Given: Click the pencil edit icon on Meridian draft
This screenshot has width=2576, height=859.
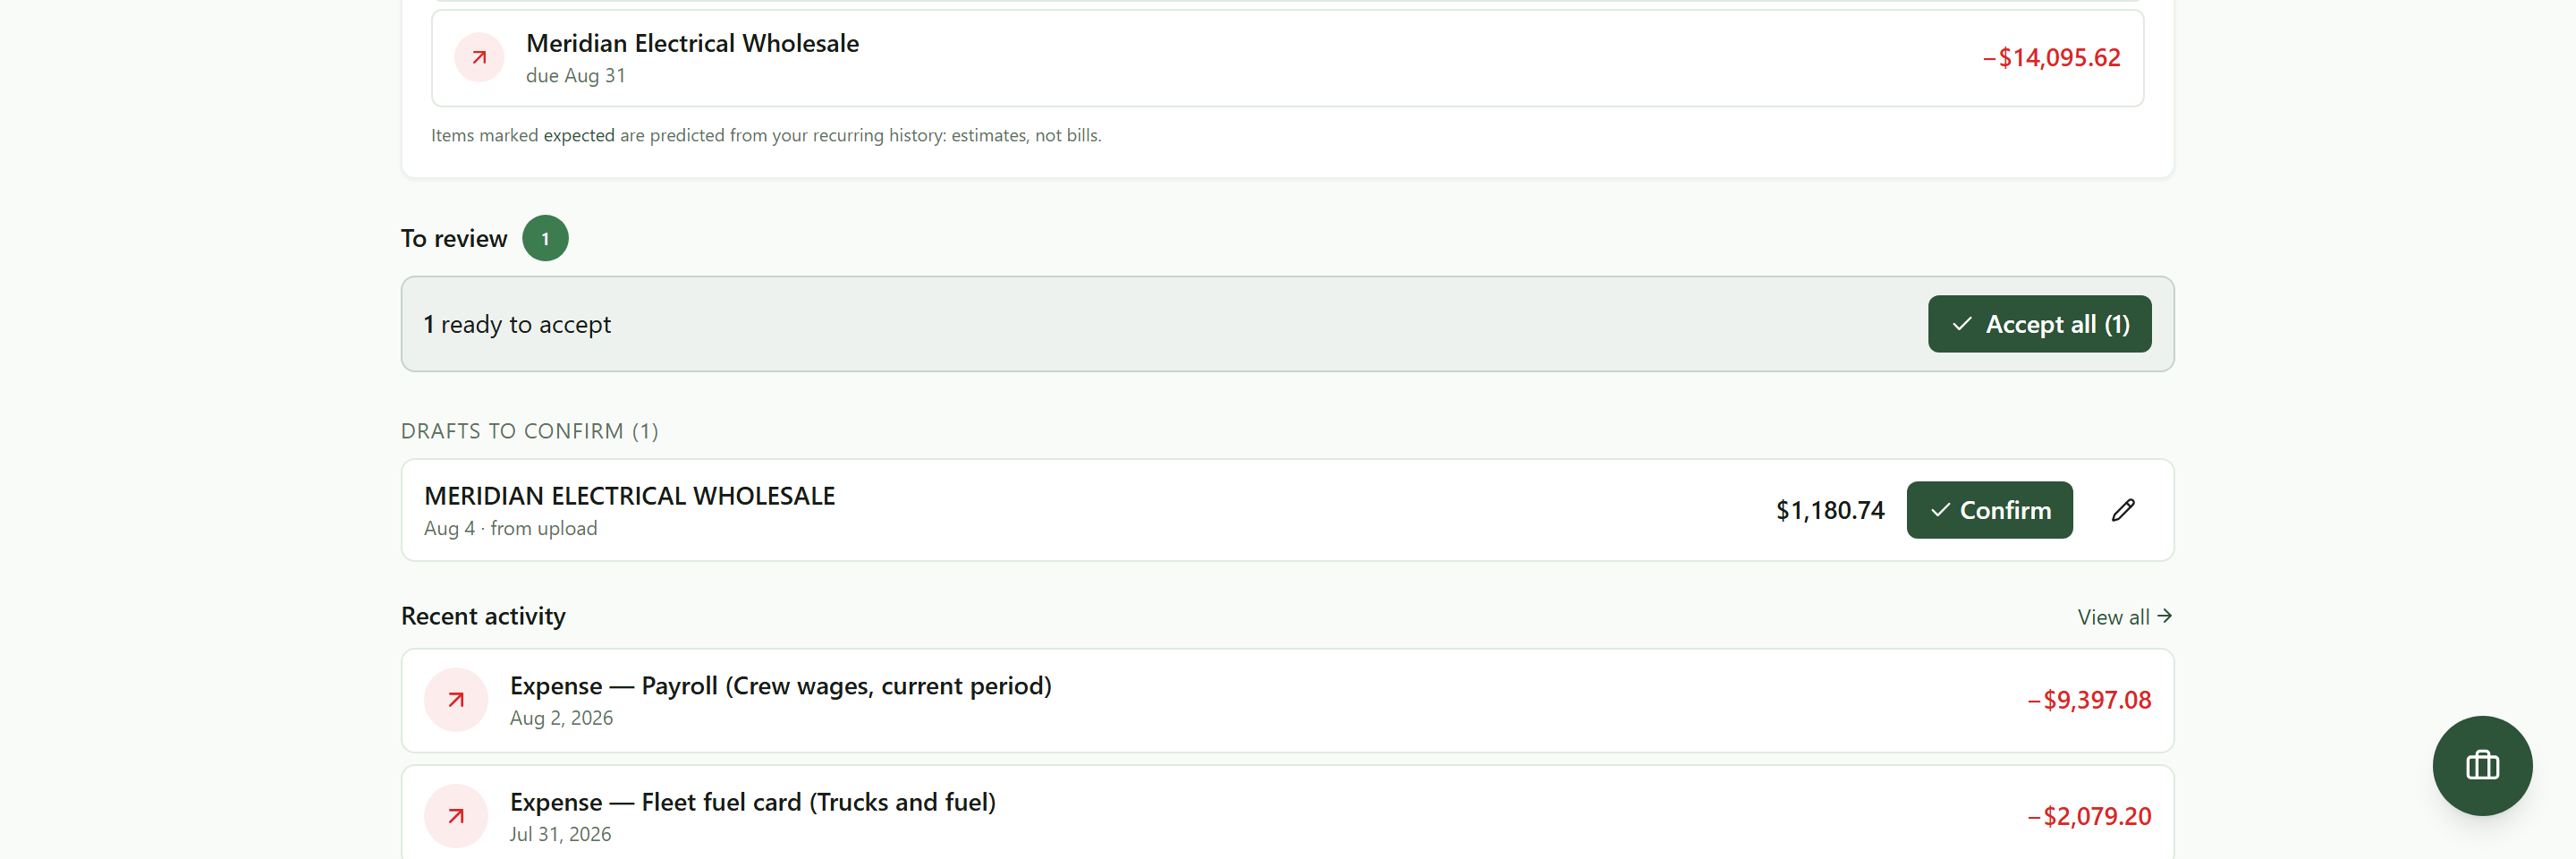Looking at the screenshot, I should tap(2123, 510).
